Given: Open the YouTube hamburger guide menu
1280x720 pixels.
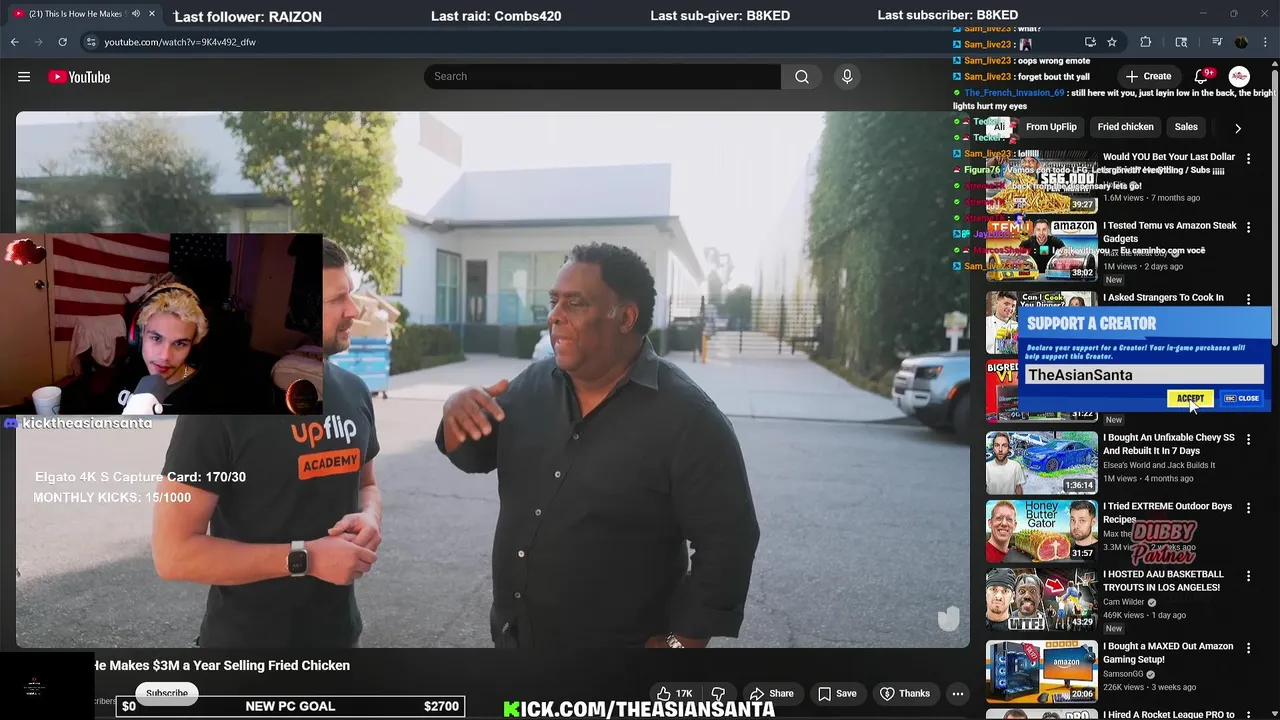Looking at the screenshot, I should (24, 77).
